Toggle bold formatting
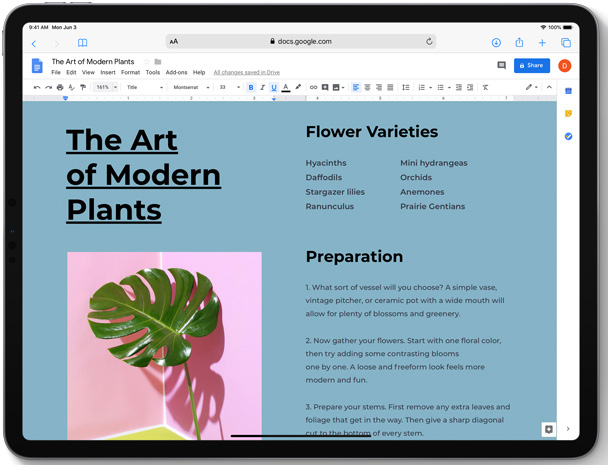This screenshot has width=608, height=465. click(251, 88)
